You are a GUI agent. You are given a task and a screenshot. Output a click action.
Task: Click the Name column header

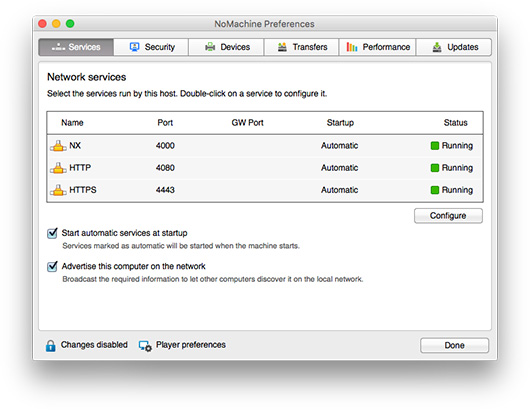(x=72, y=123)
